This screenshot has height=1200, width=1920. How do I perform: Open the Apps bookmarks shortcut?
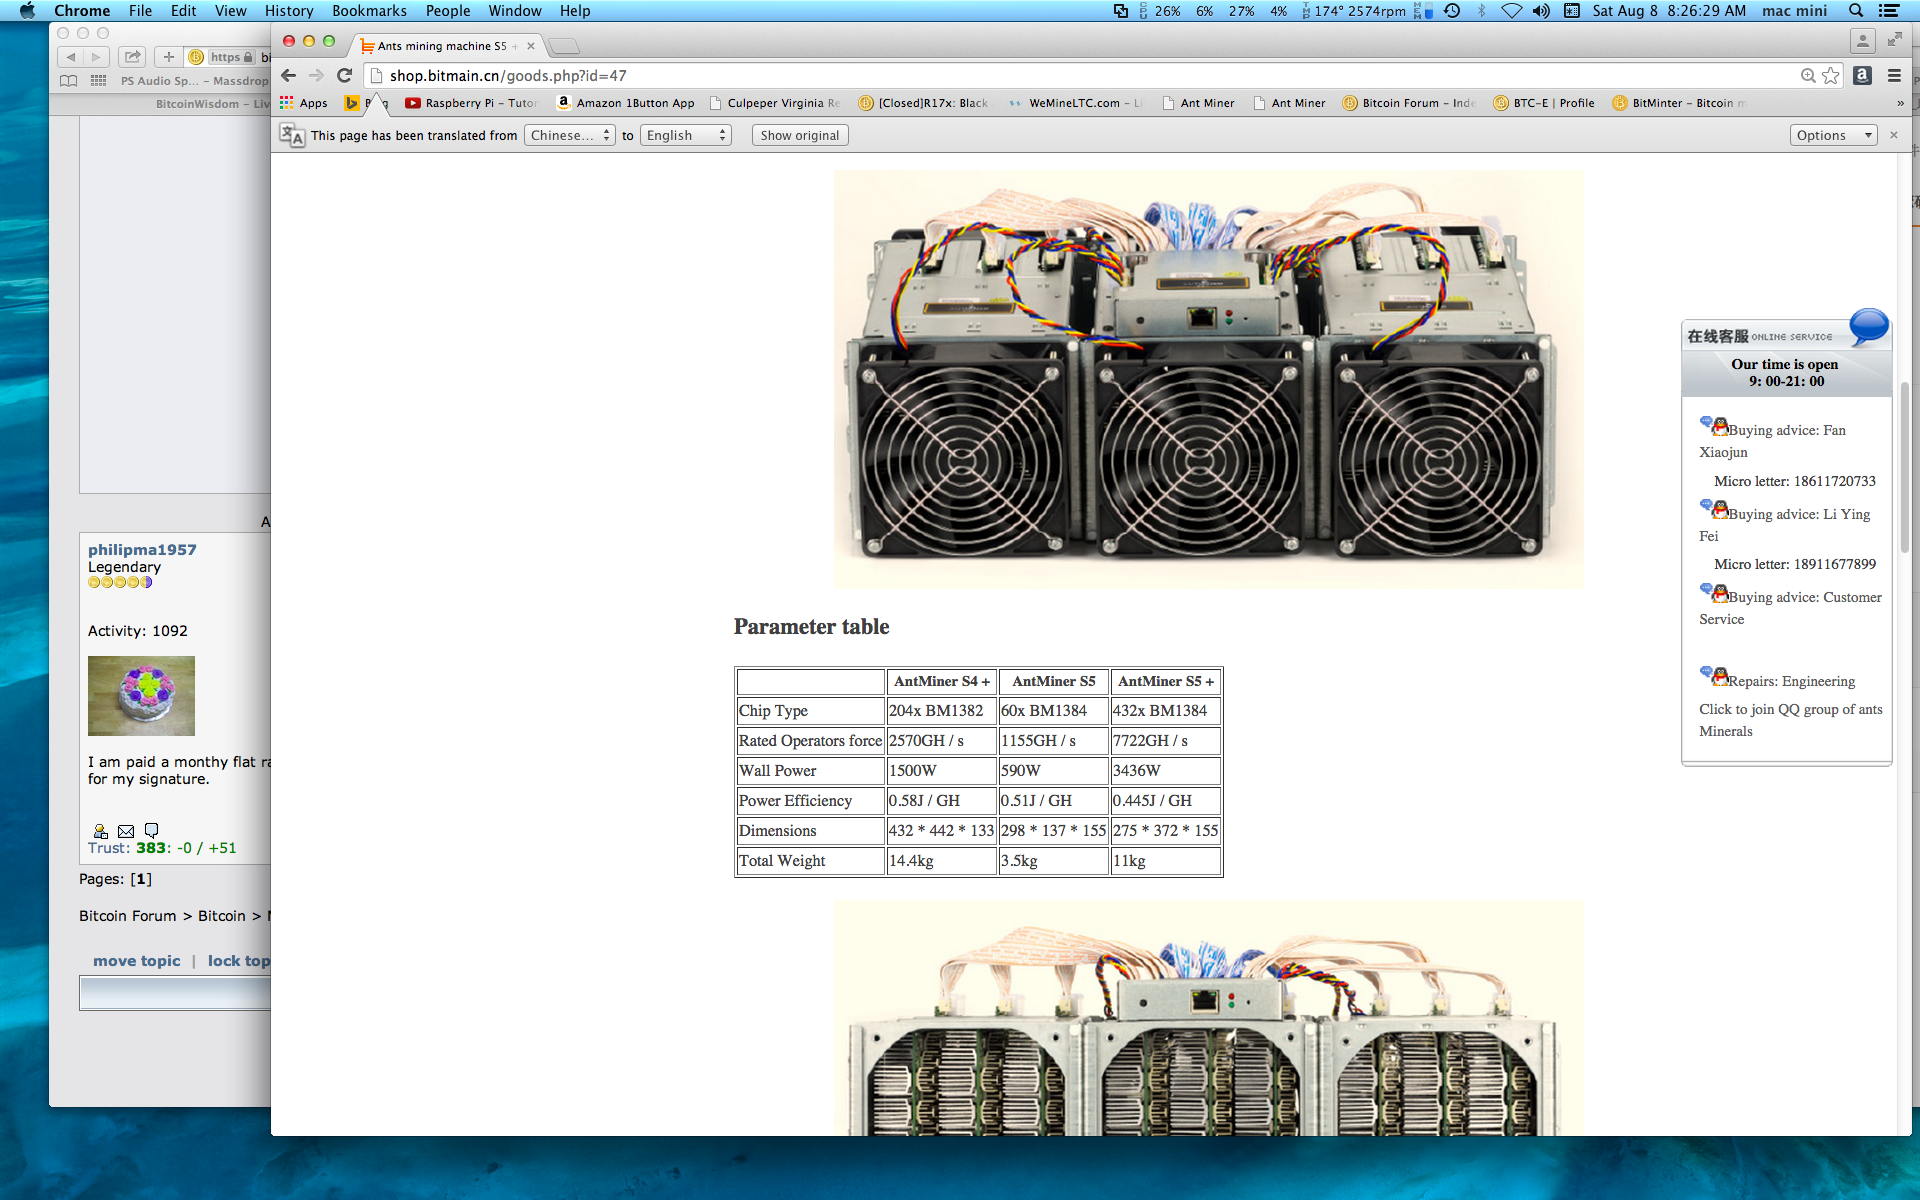(x=304, y=103)
